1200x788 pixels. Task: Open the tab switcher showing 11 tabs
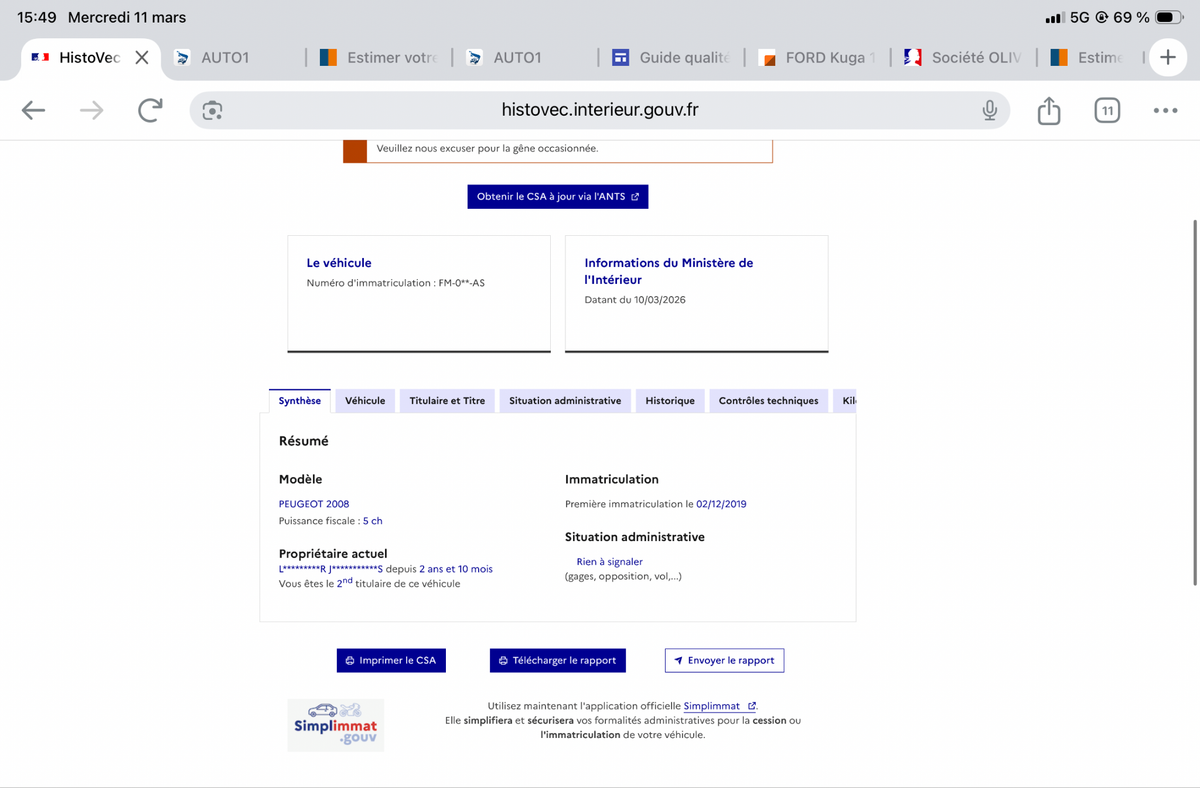coord(1106,111)
